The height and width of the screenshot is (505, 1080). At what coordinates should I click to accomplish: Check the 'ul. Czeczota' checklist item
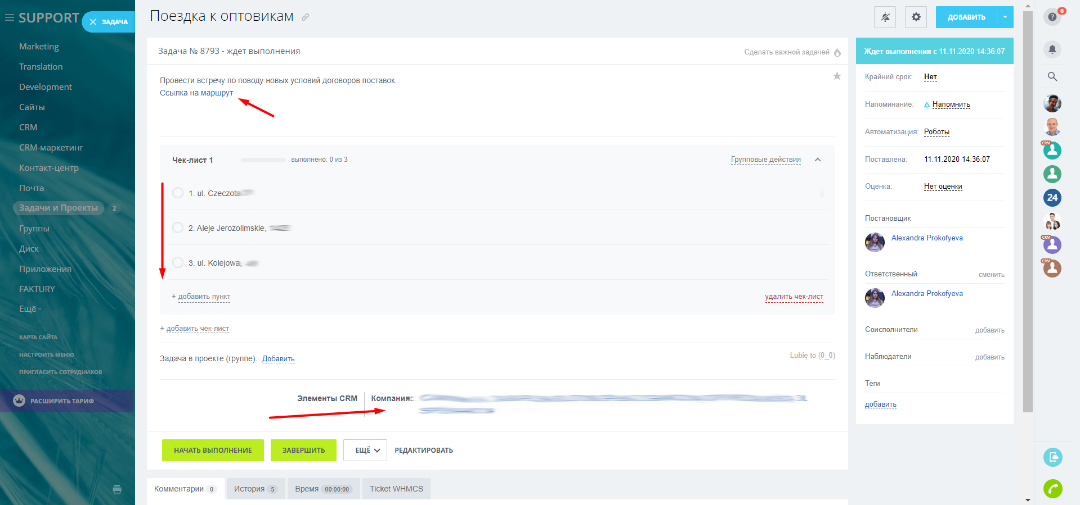point(178,193)
